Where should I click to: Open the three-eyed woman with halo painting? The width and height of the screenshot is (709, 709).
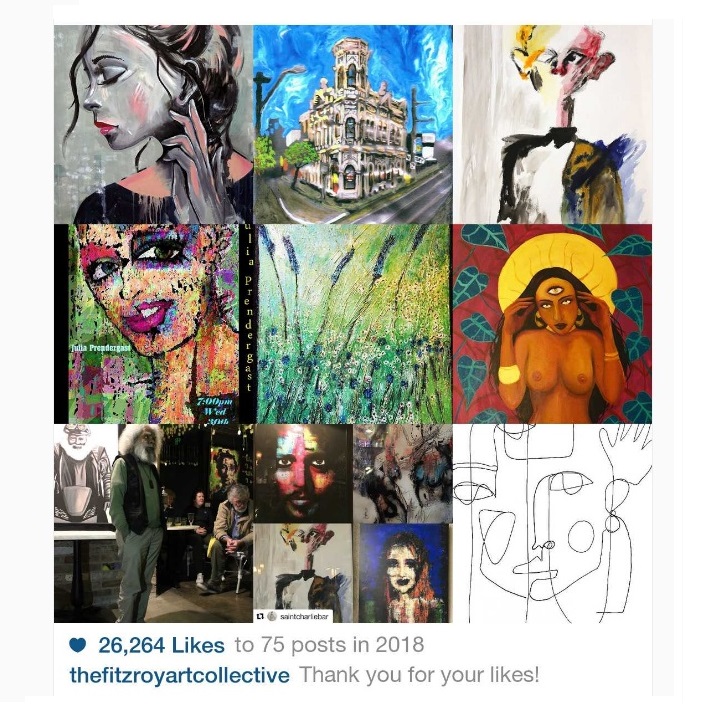pos(553,324)
